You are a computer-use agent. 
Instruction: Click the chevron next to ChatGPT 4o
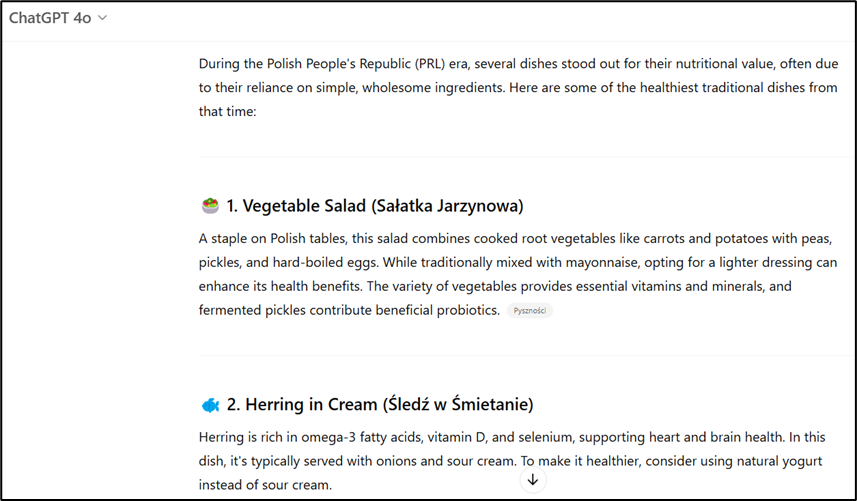102,18
